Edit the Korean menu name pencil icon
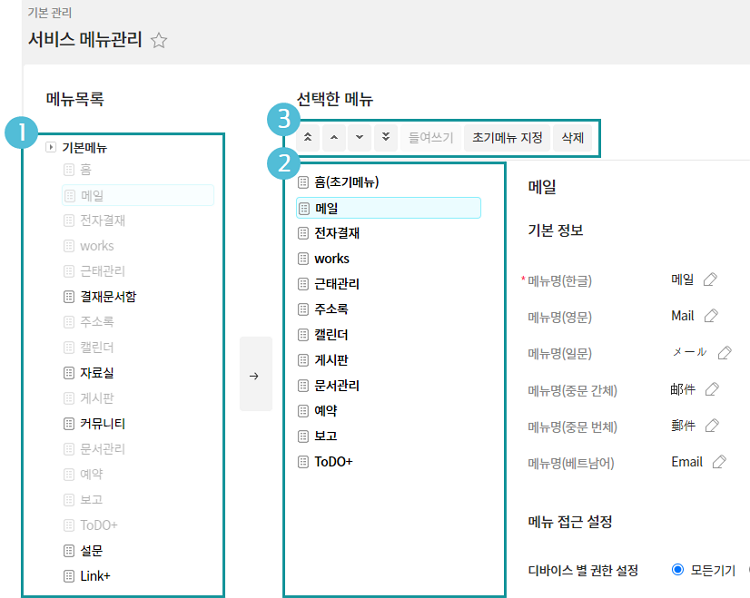 tap(710, 280)
